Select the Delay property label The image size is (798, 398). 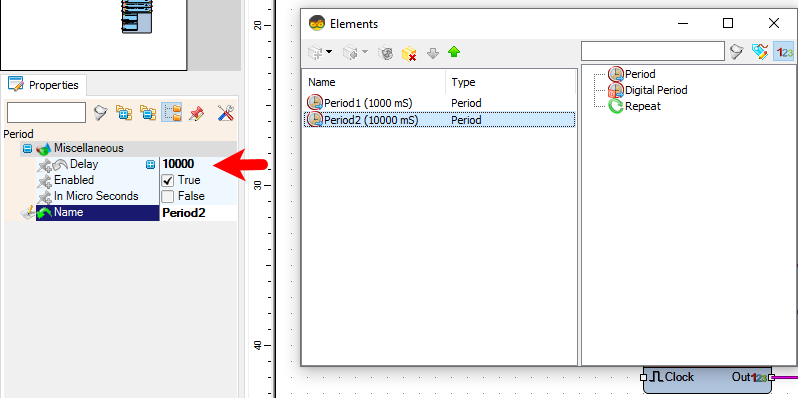(84, 164)
